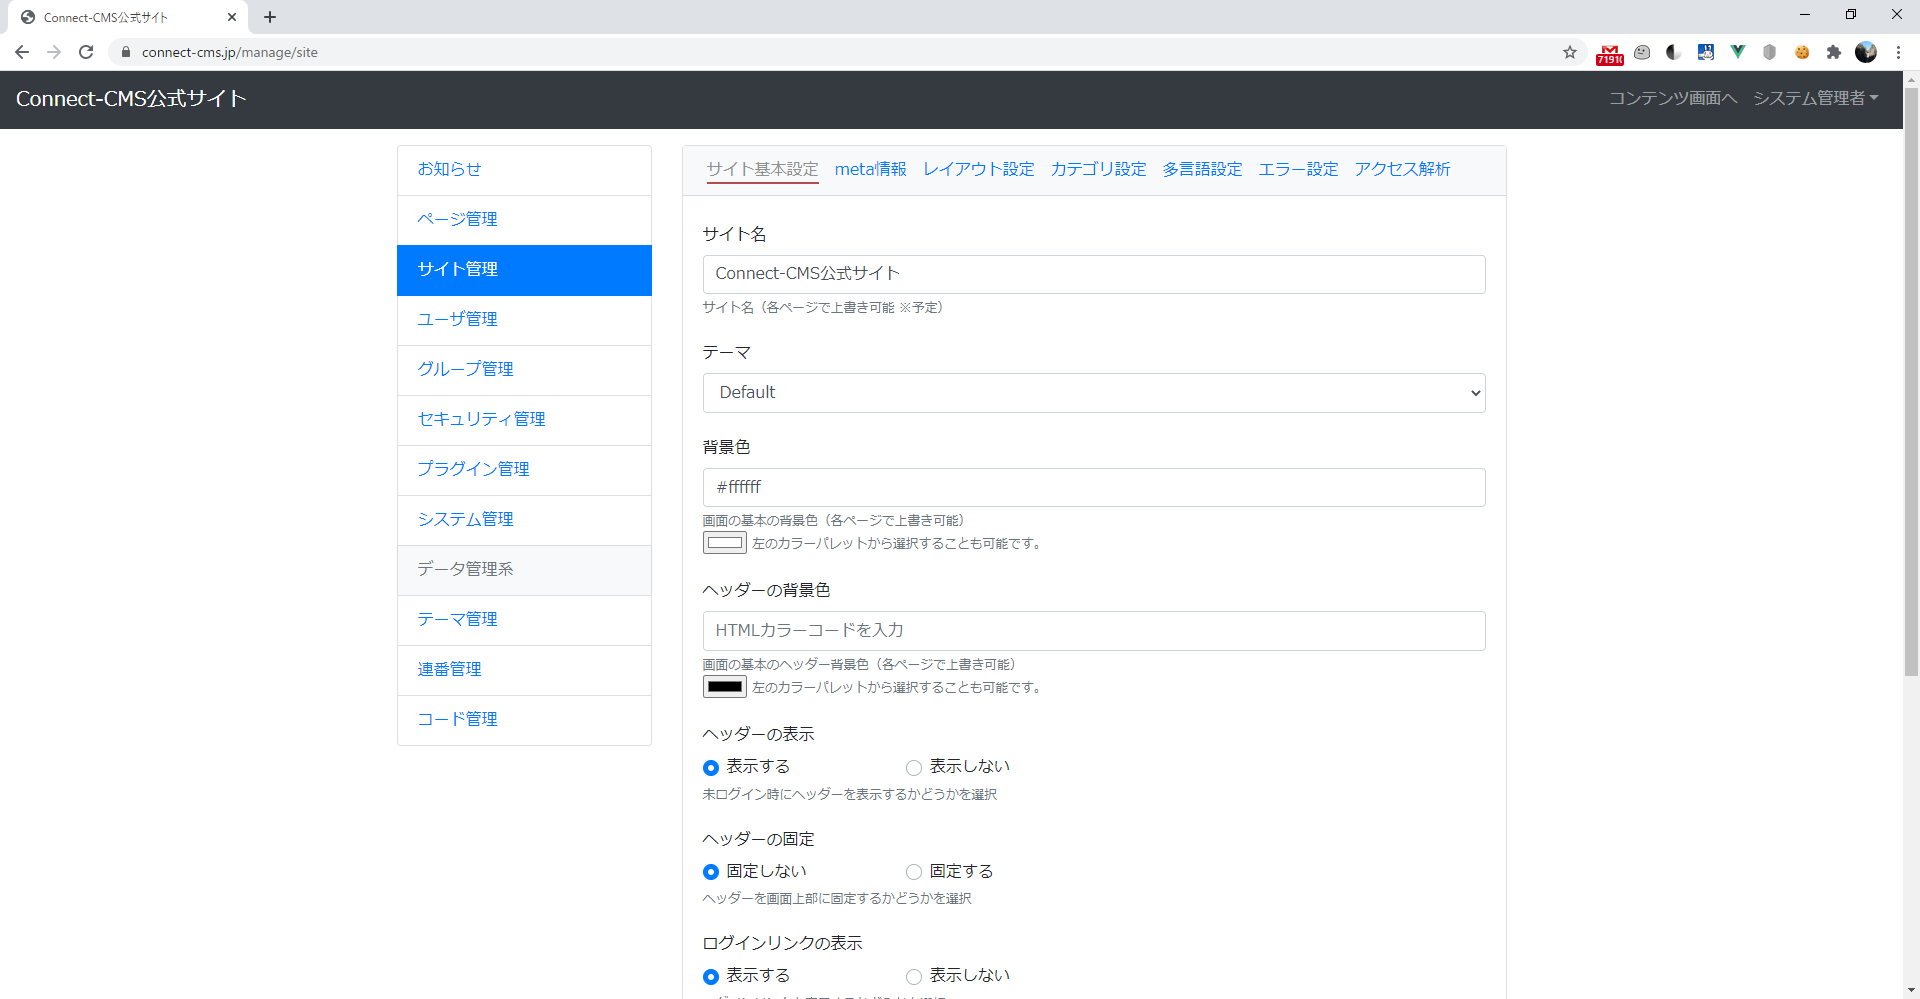Screen dimensions: 1920x999
Task: Click the cookie manager extension icon
Action: pos(1802,51)
